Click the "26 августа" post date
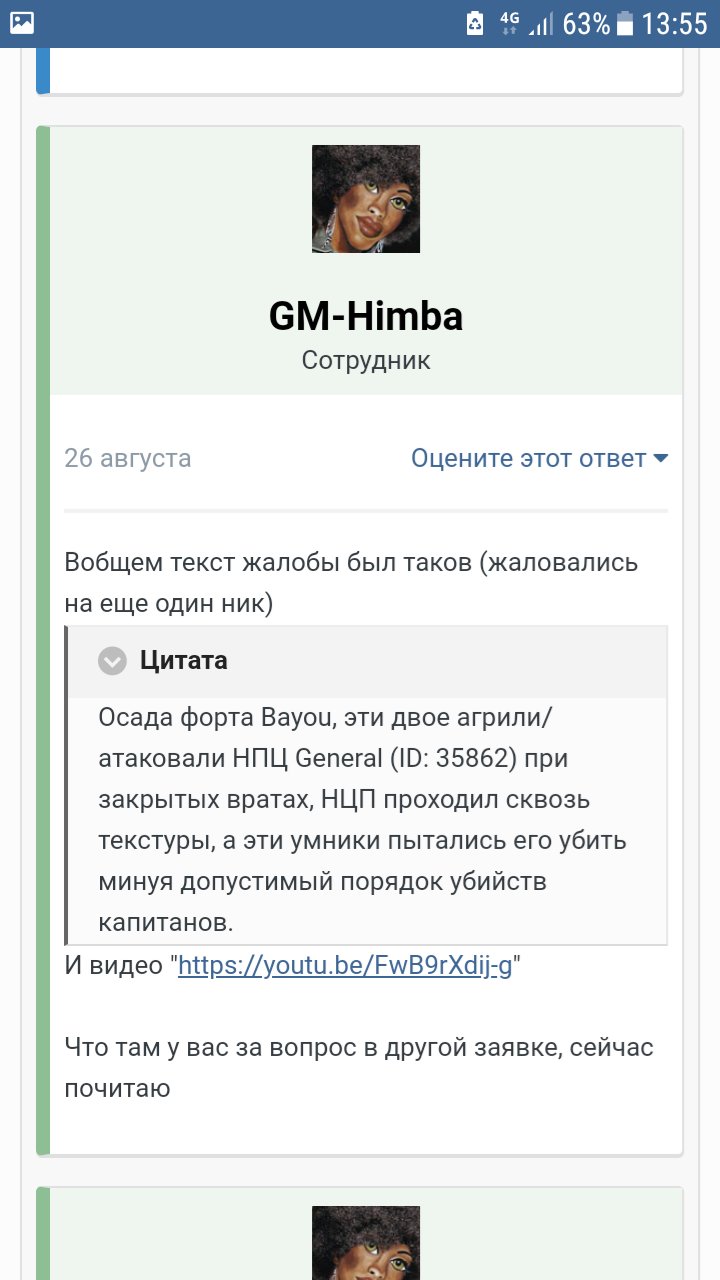Screen dimensions: 720x1280 [x=128, y=459]
